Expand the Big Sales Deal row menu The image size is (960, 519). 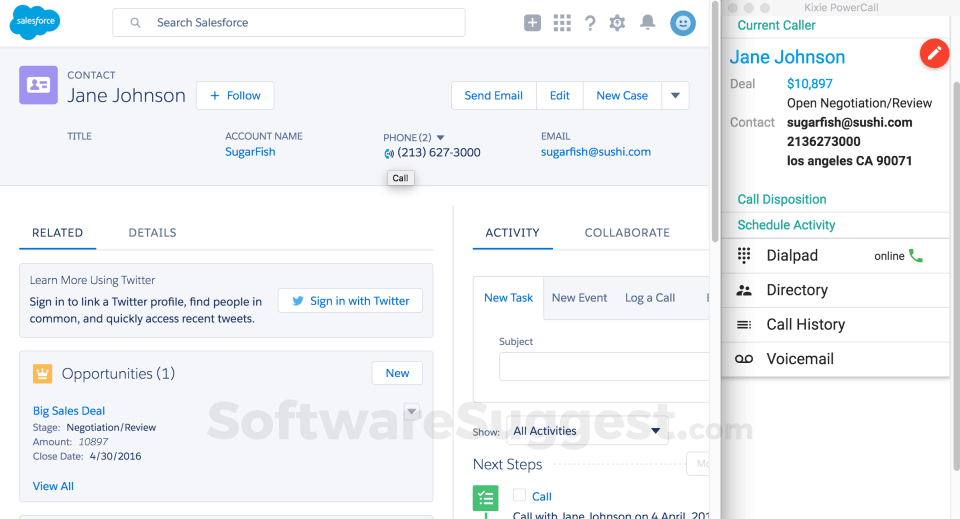click(x=412, y=411)
